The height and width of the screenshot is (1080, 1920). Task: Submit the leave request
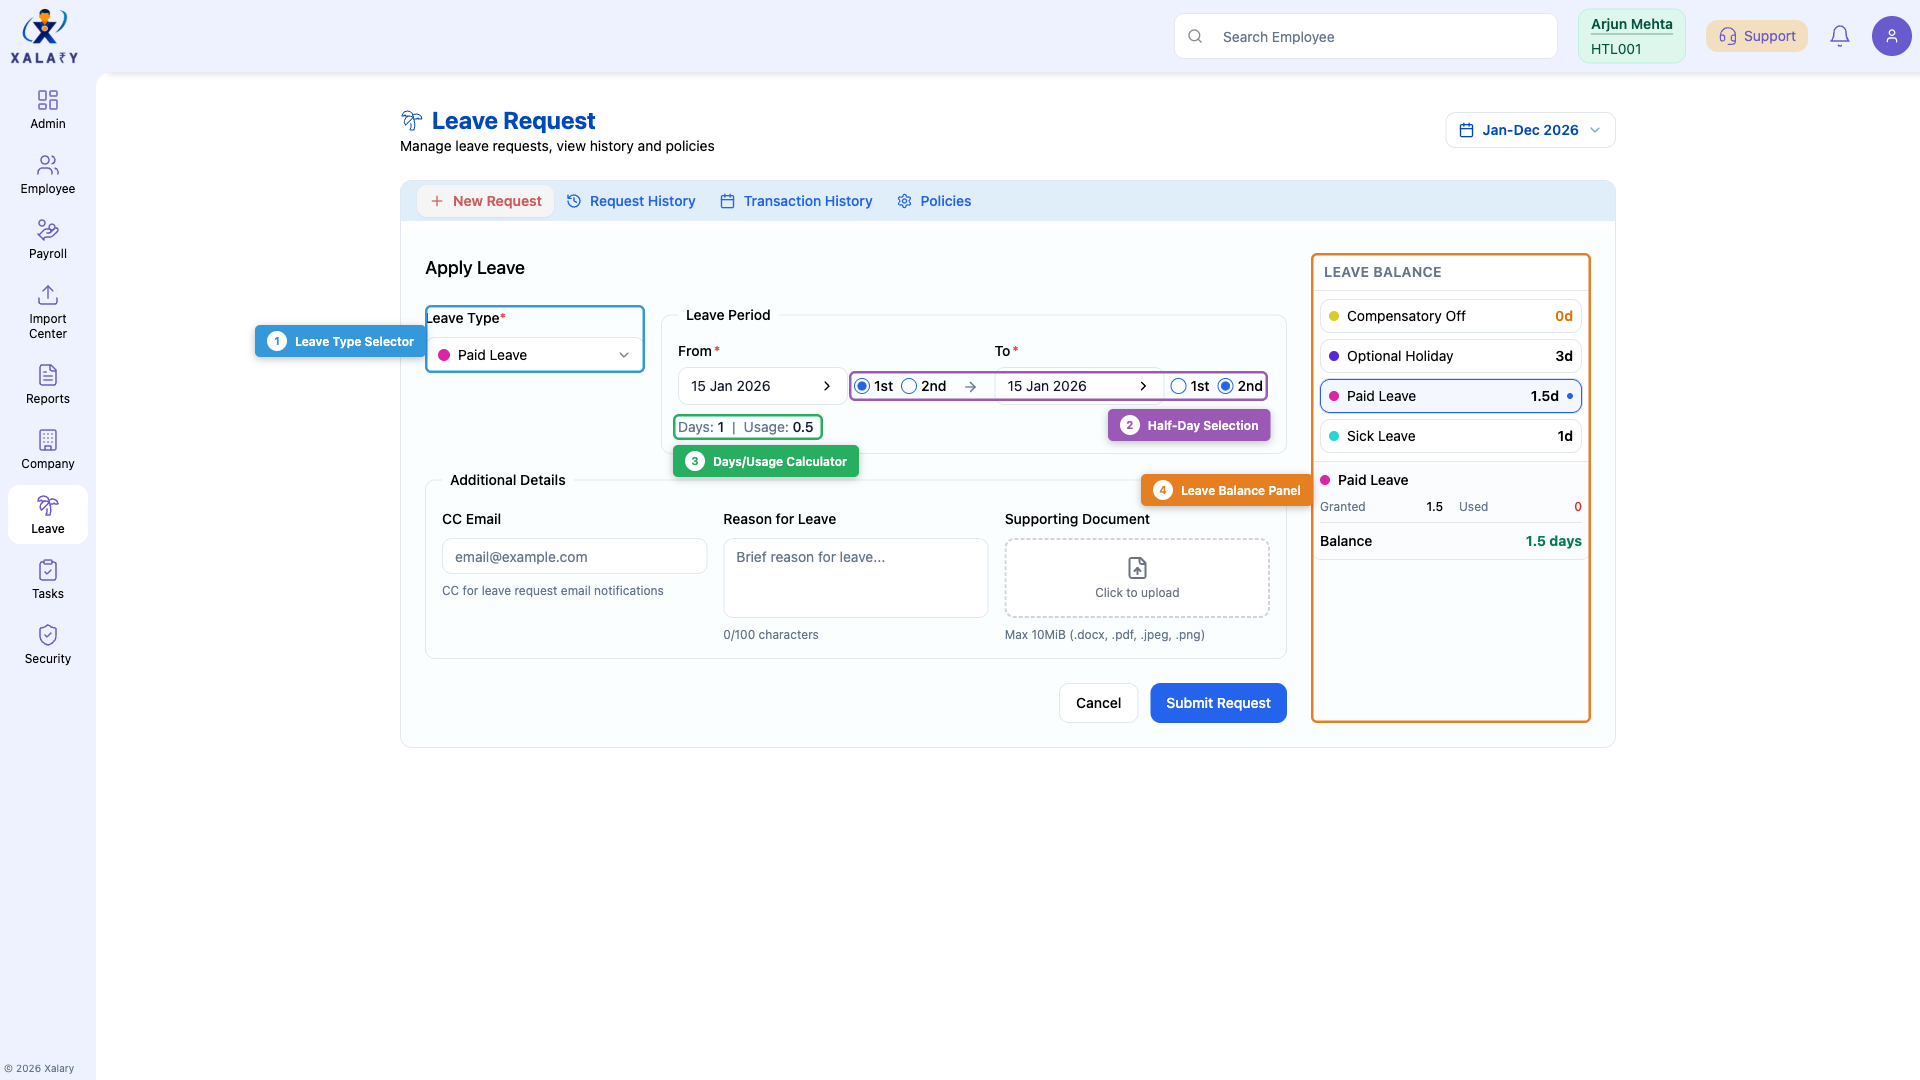(x=1218, y=703)
